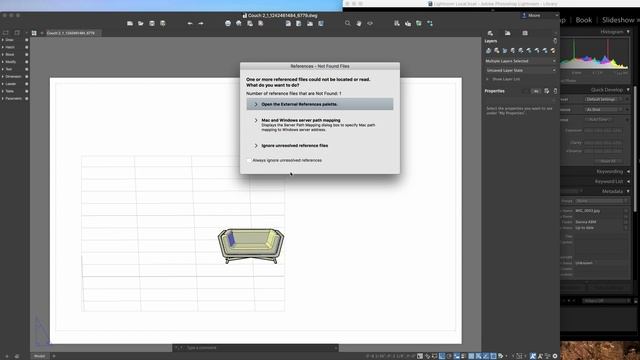Choose Open the External References palette

point(320,104)
